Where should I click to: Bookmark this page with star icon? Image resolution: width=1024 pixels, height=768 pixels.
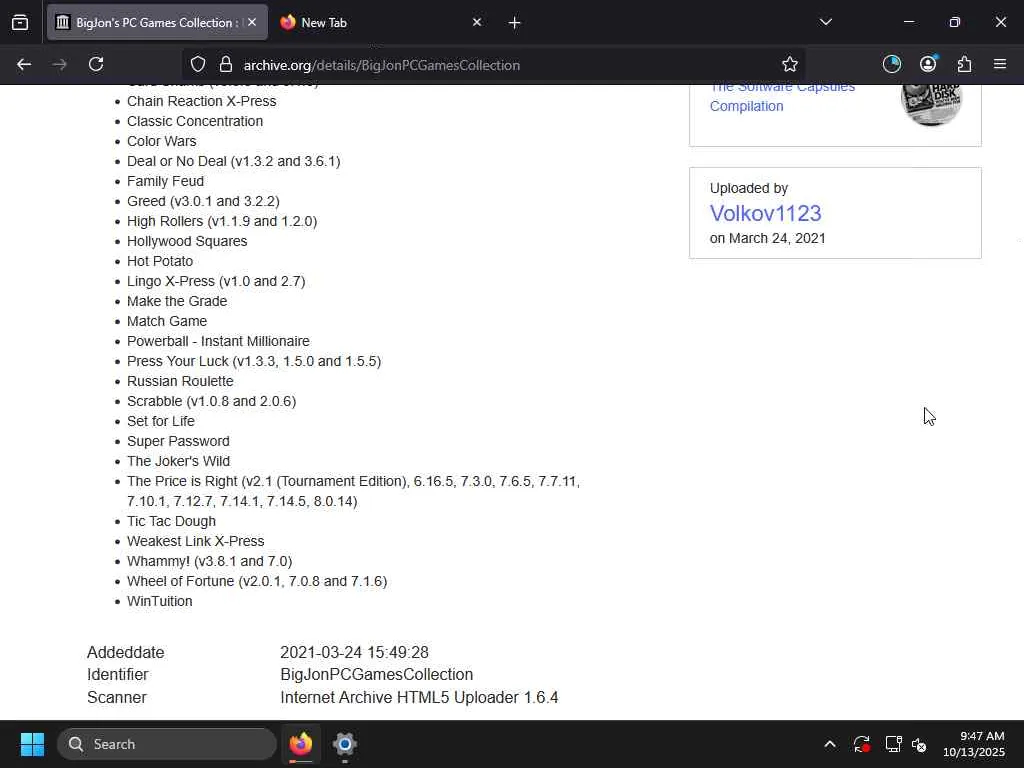click(x=790, y=65)
